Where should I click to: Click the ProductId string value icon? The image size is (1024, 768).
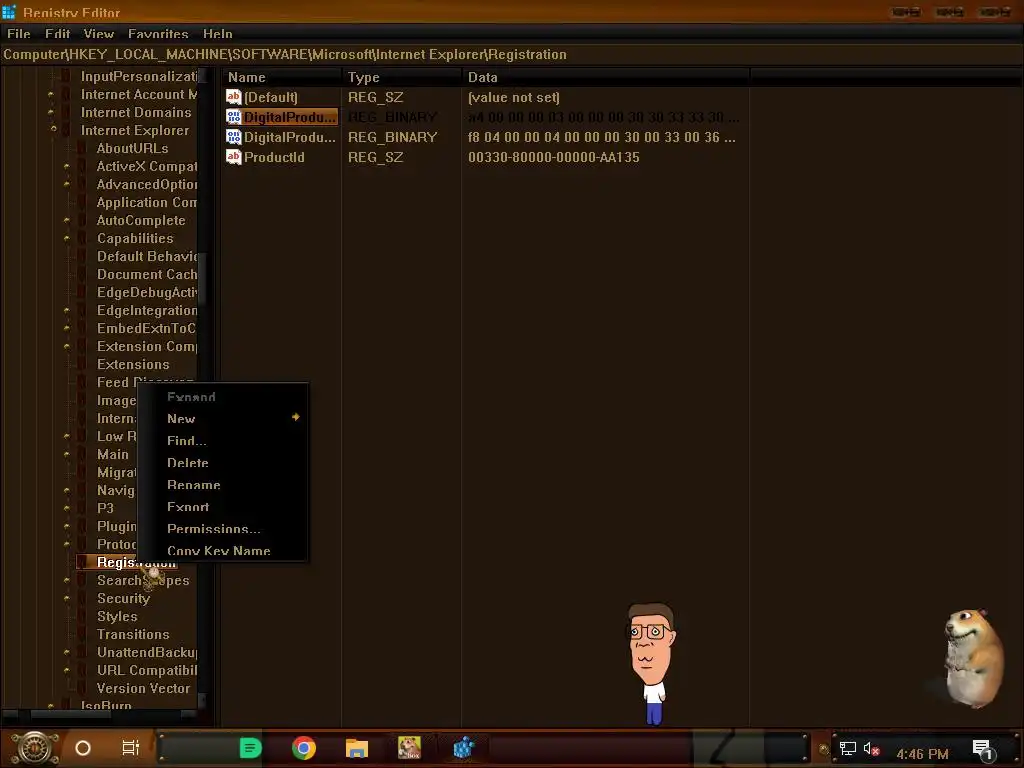pyautogui.click(x=234, y=157)
